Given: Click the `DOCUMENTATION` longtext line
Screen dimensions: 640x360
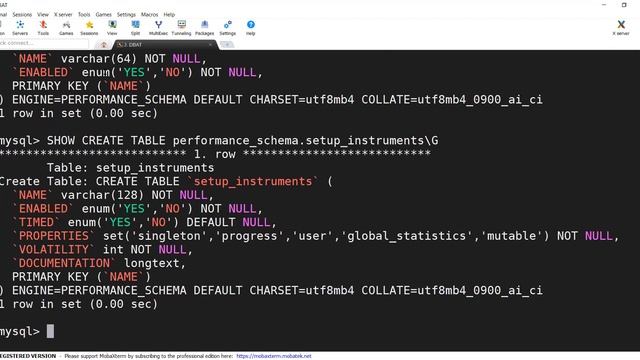Looking at the screenshot, I should (x=99, y=263).
